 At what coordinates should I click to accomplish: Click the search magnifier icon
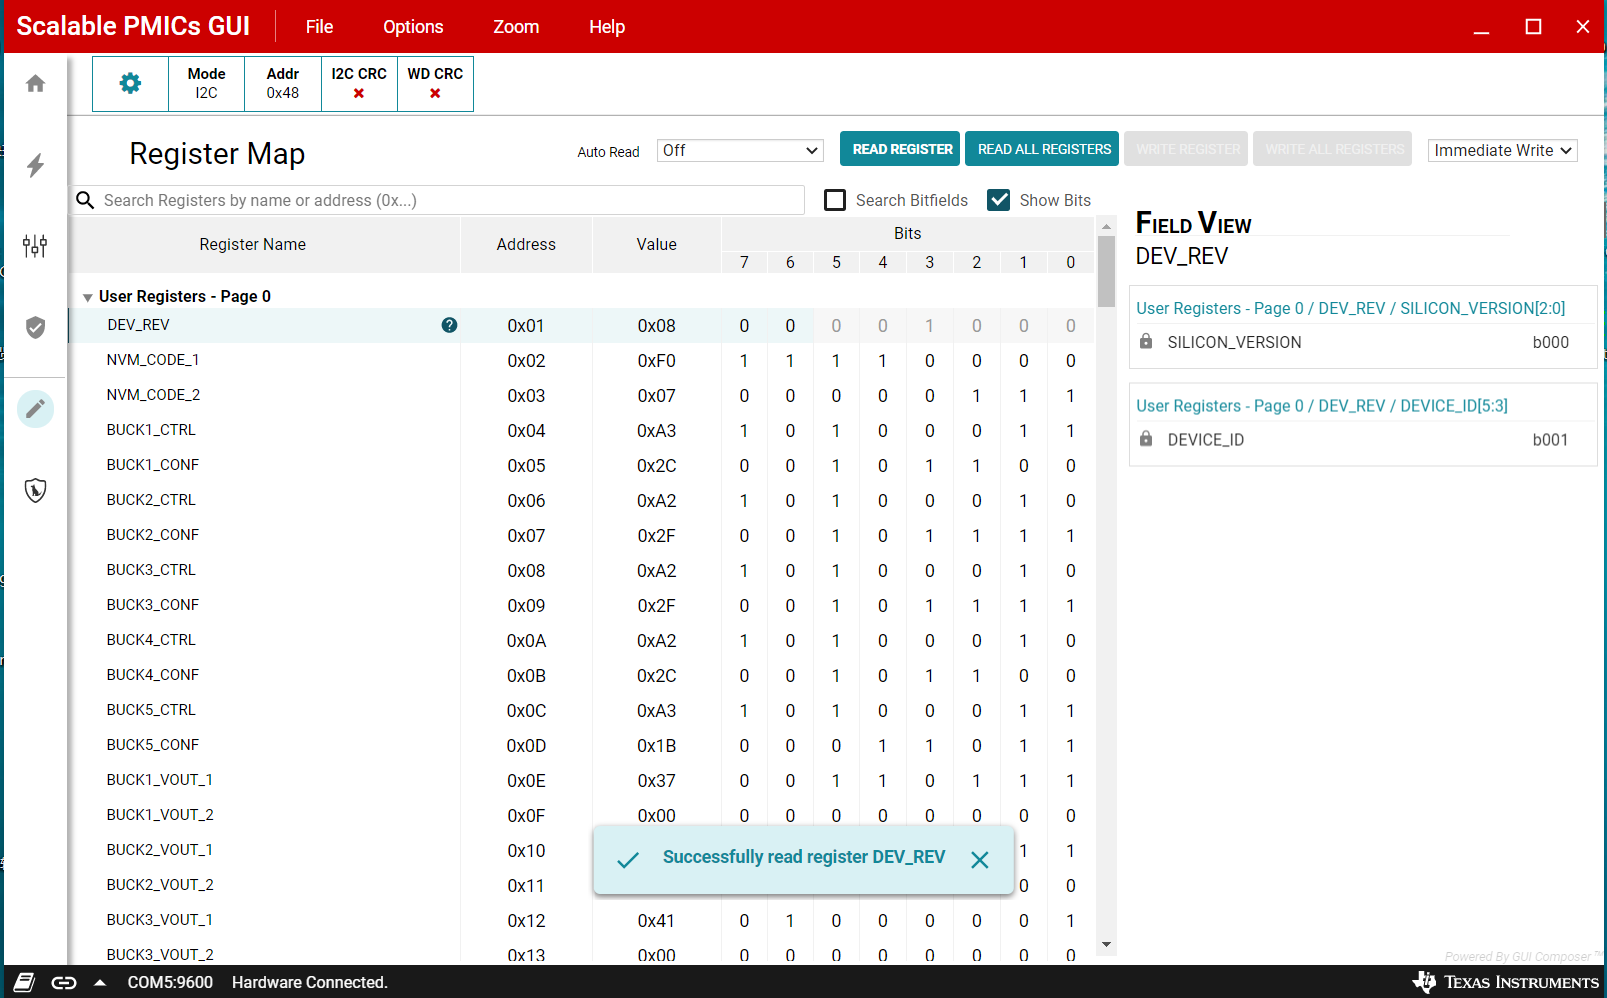click(x=86, y=200)
